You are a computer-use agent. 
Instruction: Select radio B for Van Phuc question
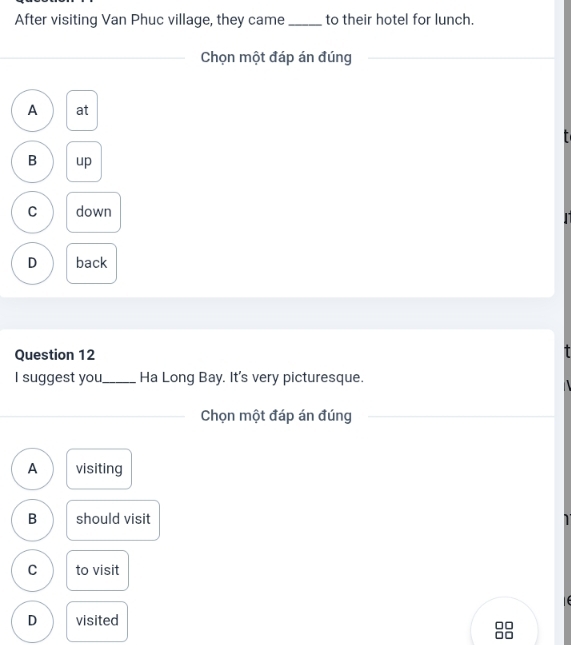[x=32, y=161]
